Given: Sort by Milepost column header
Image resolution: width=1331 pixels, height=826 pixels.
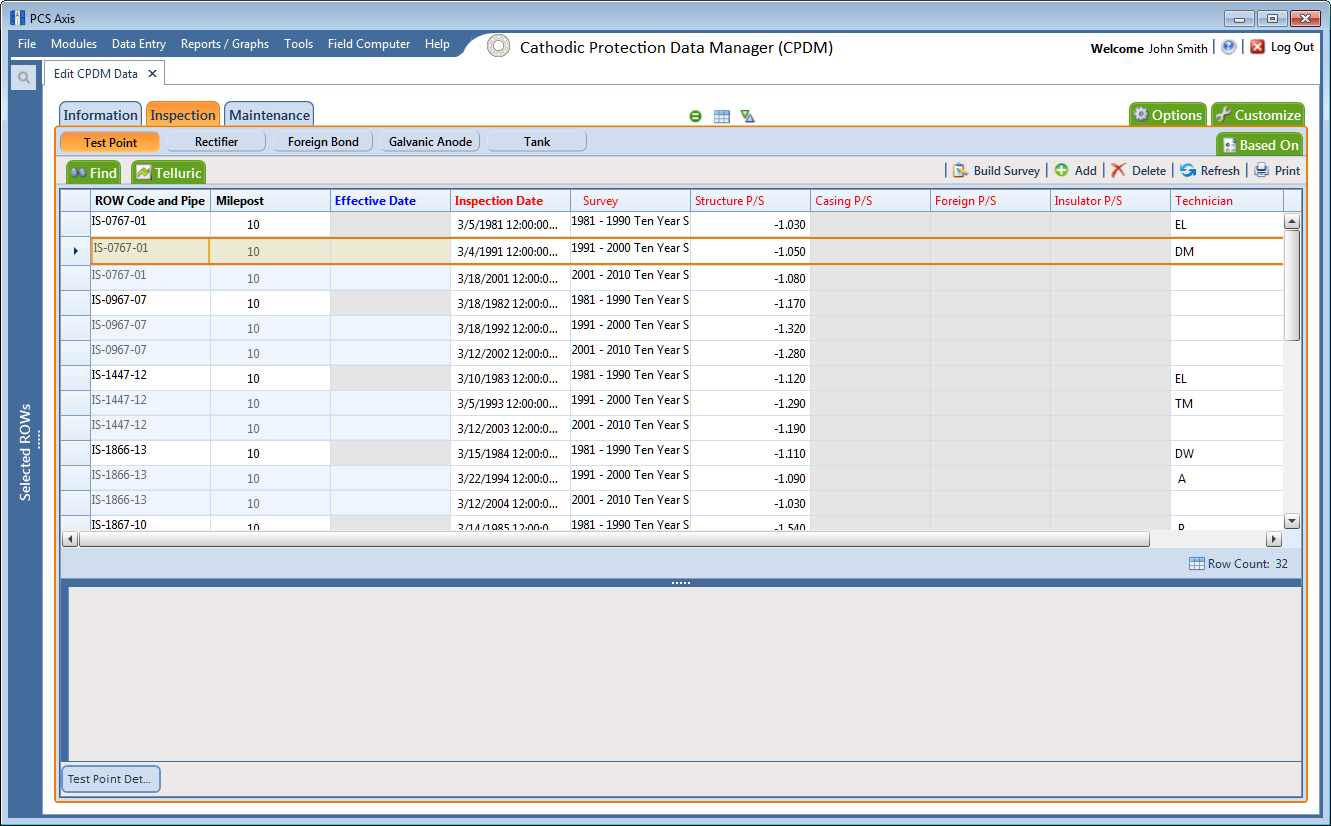Looking at the screenshot, I should [x=270, y=201].
